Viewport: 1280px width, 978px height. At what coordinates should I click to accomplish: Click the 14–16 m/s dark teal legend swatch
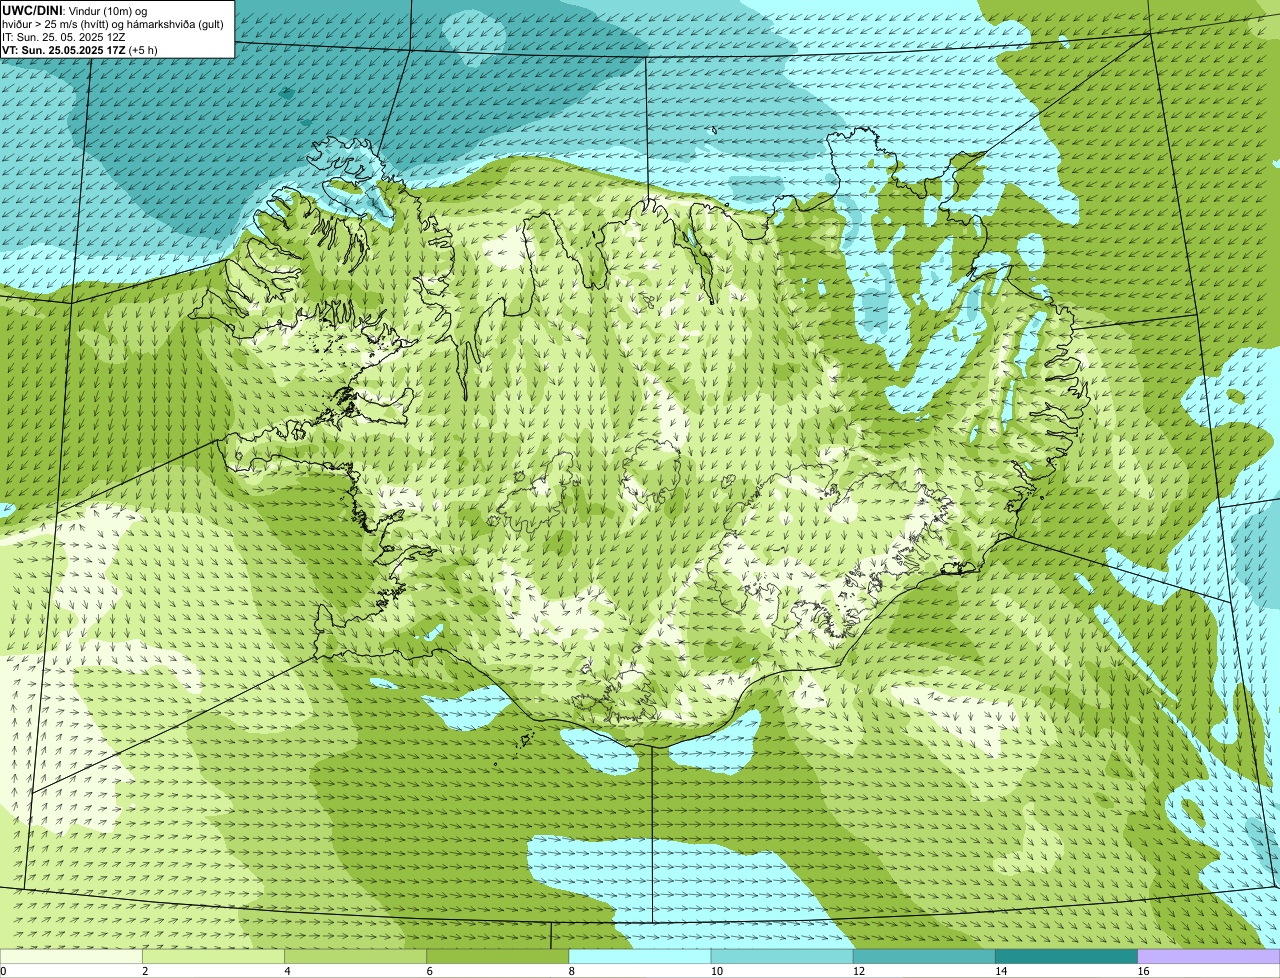(x=1066, y=957)
